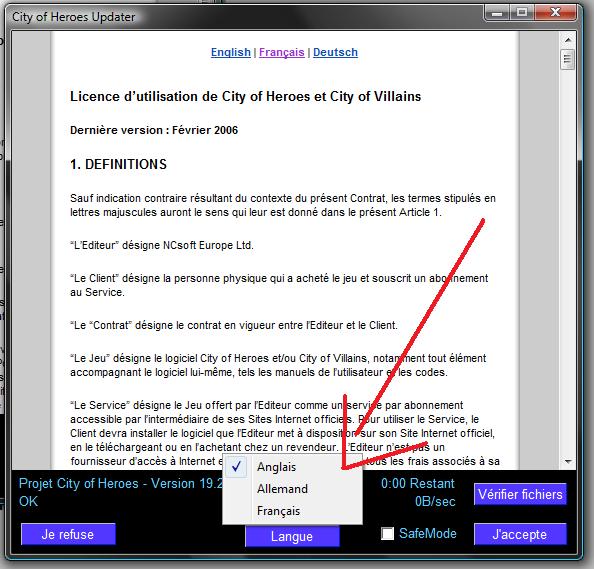Viewport: 594px width, 569px height.
Task: Minimize the City of Heroes Updater window
Action: (x=497, y=13)
